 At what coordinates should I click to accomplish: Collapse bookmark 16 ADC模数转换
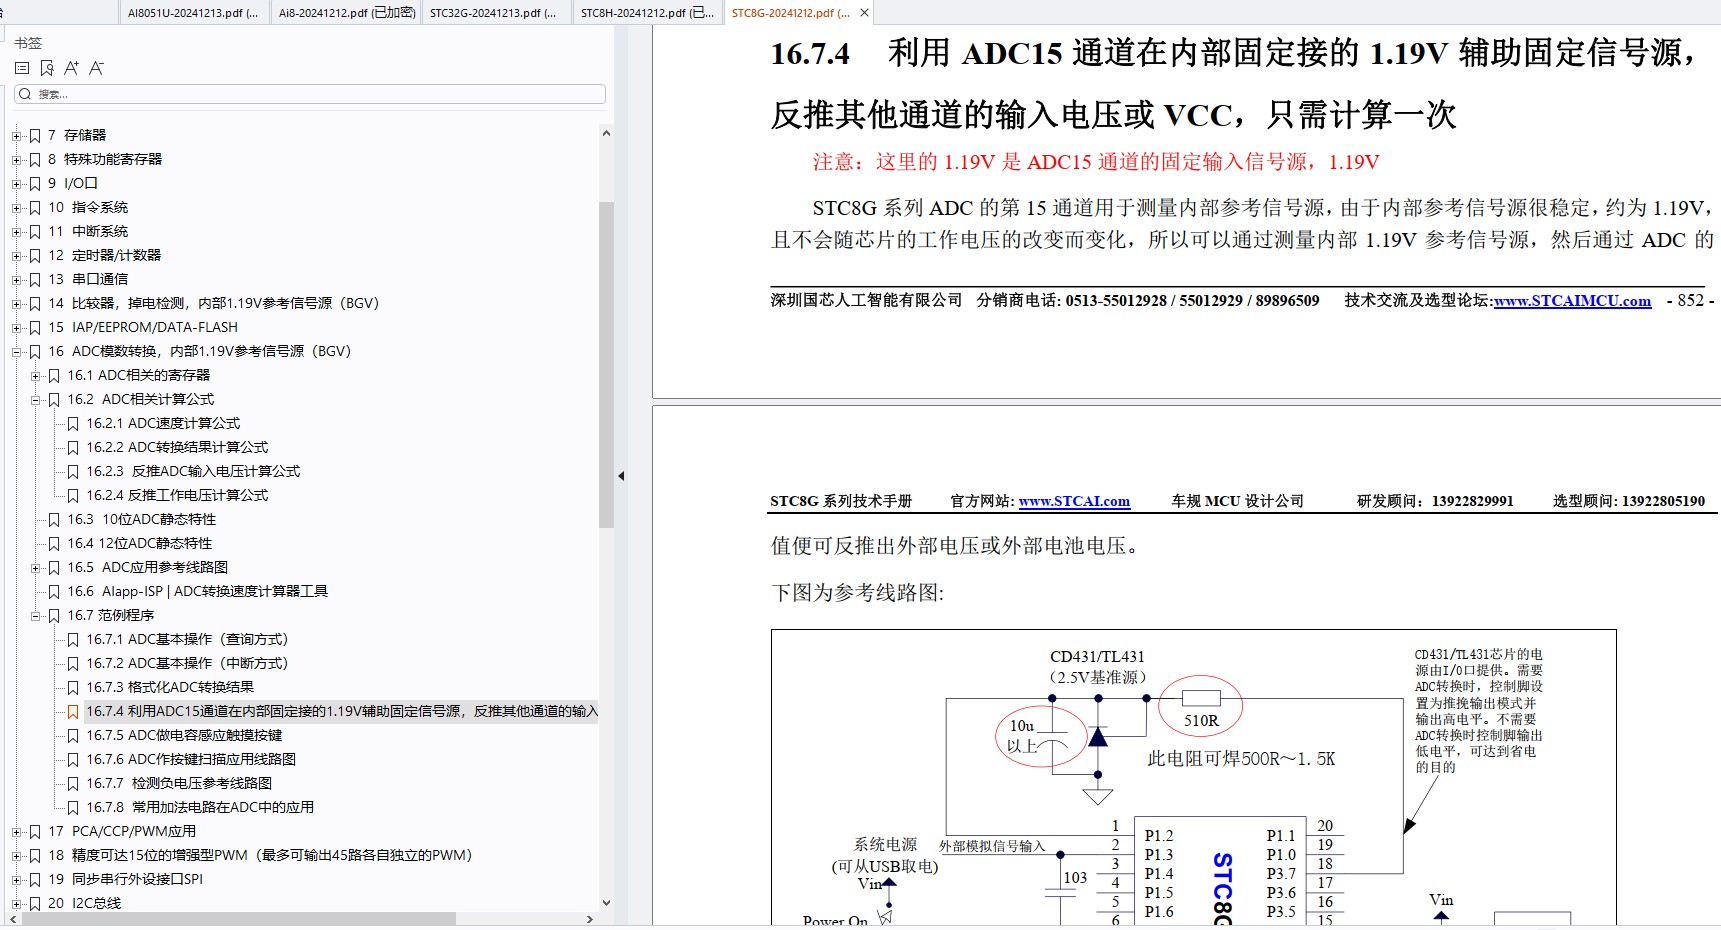(16, 351)
